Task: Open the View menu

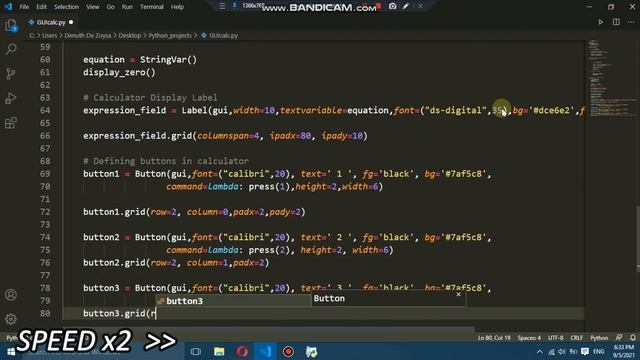Action: coord(93,7)
